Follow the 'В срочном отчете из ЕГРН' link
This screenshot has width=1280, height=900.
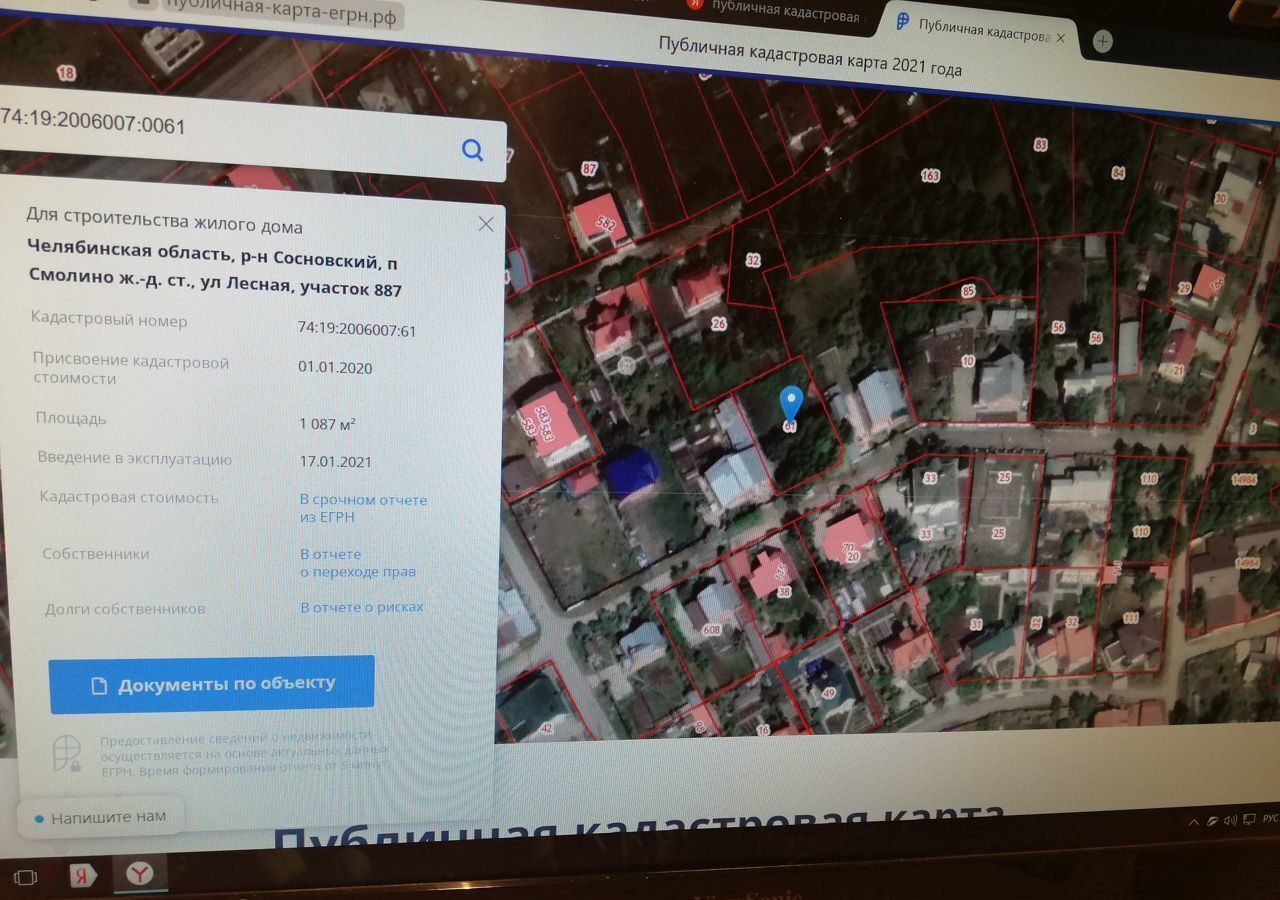pos(363,508)
